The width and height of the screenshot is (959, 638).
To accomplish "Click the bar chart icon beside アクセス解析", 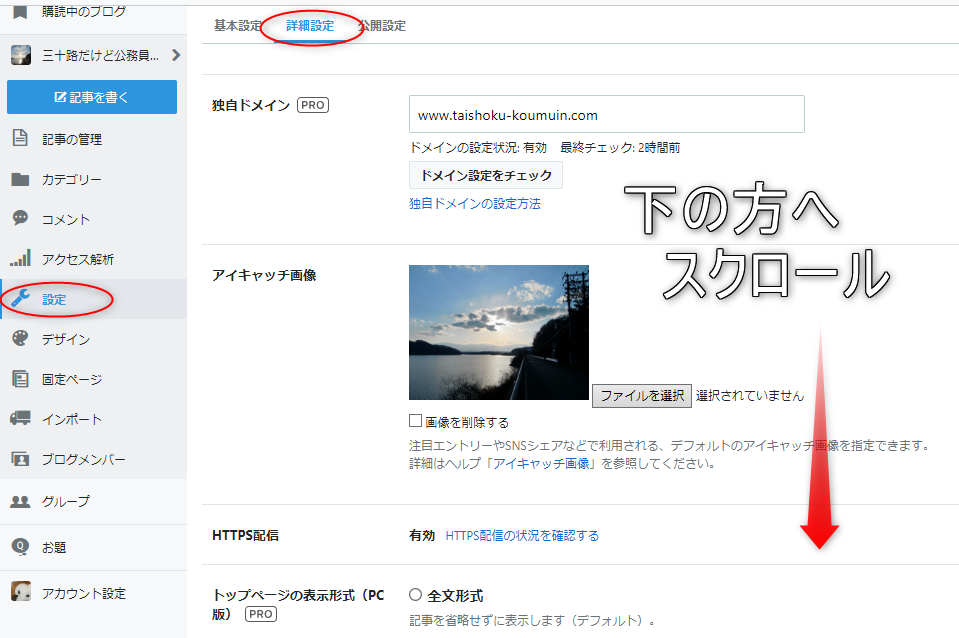I will point(20,258).
